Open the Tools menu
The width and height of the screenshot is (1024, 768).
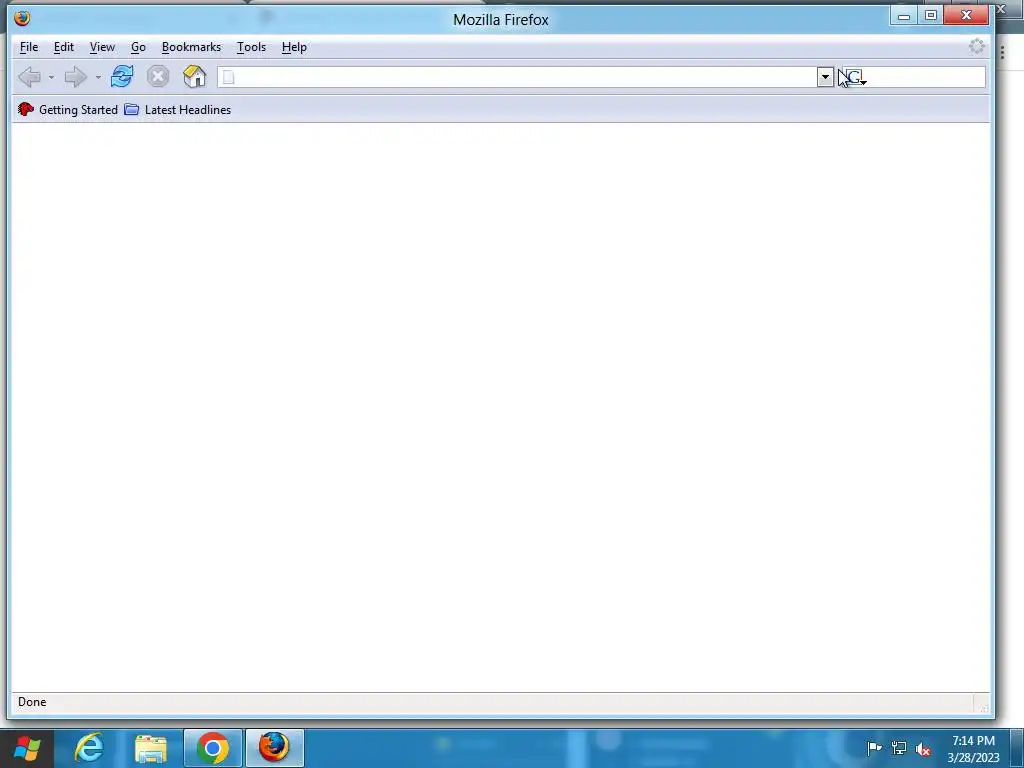(251, 47)
